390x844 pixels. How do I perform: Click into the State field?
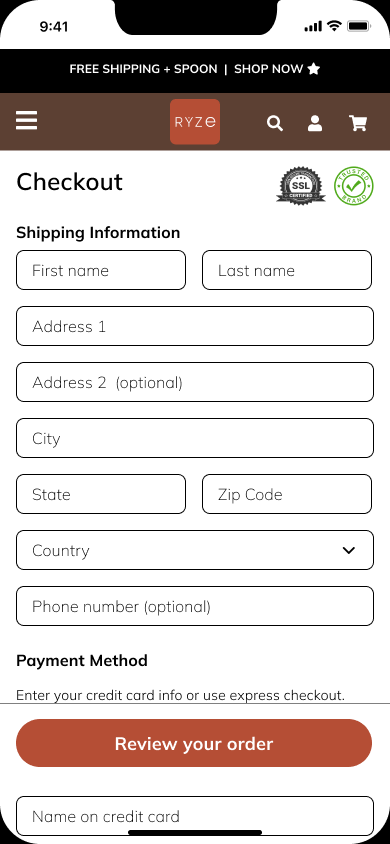tap(101, 494)
